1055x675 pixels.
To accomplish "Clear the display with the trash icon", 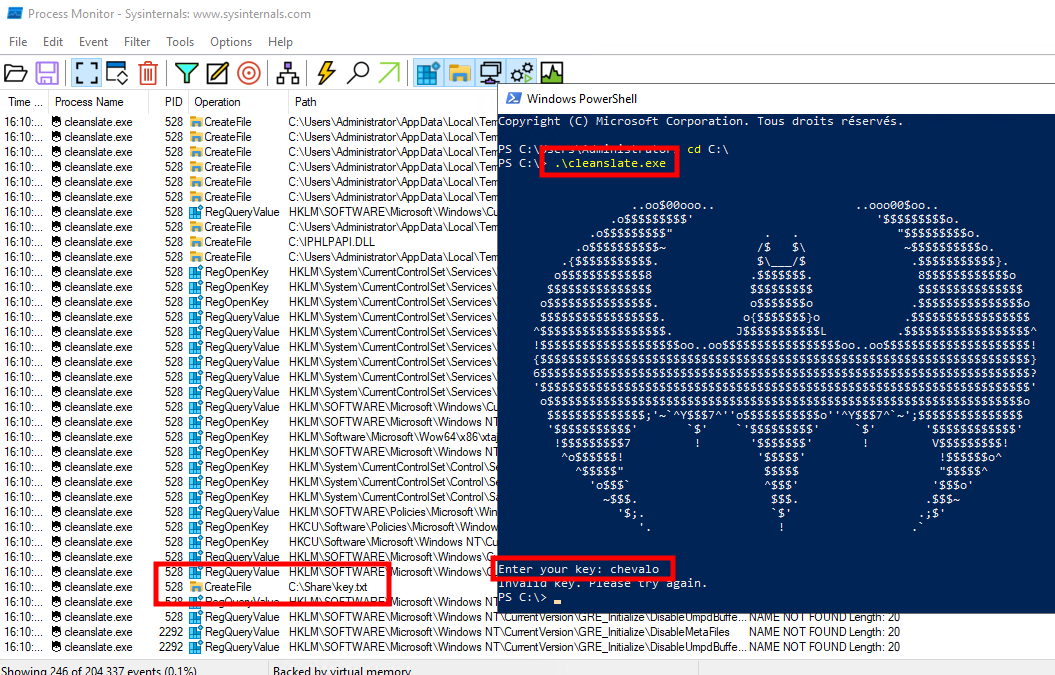I will pyautogui.click(x=148, y=73).
